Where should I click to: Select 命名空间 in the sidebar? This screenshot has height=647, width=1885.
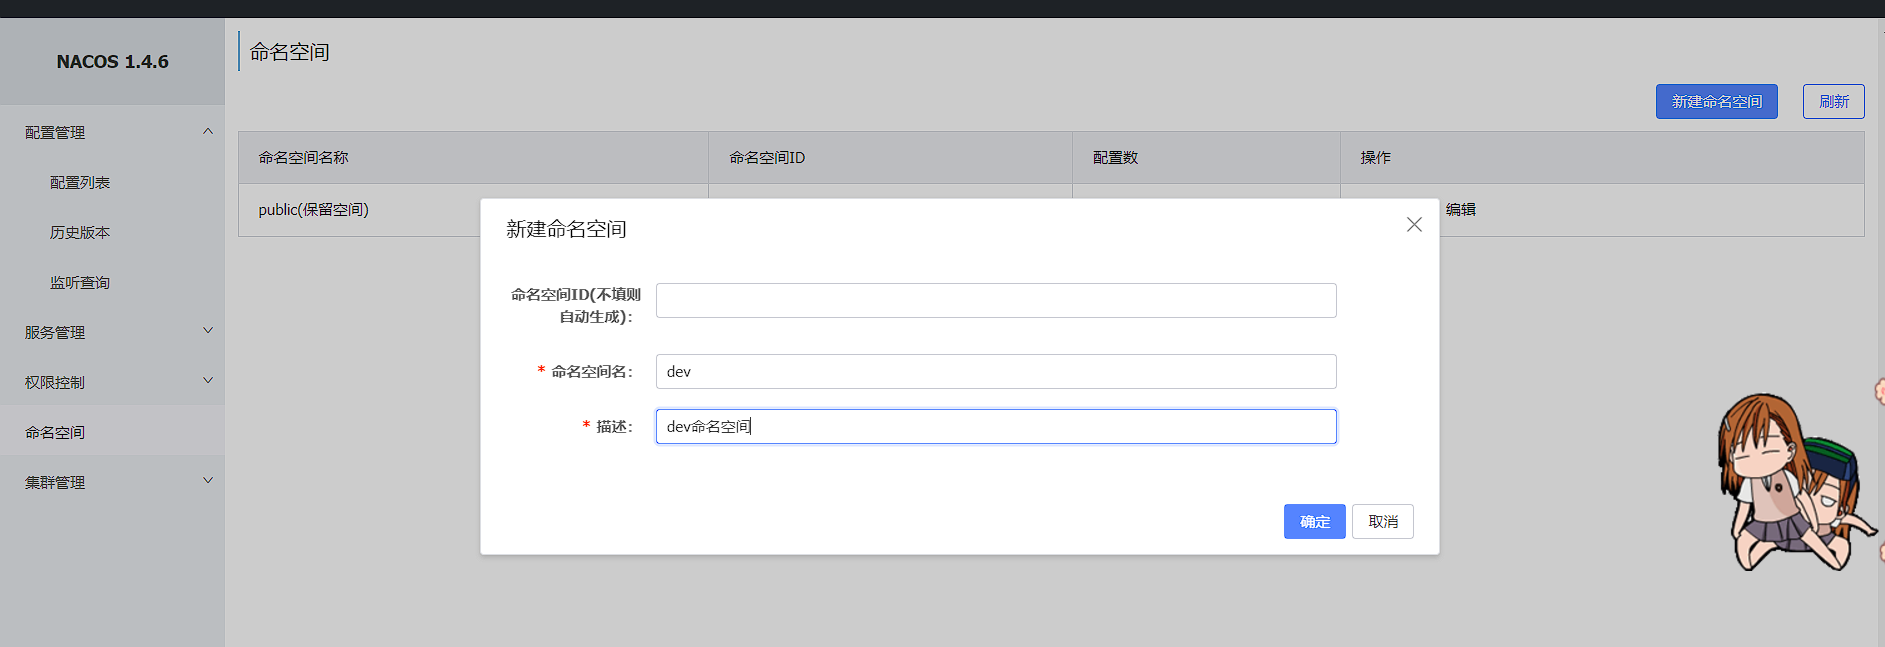point(55,432)
